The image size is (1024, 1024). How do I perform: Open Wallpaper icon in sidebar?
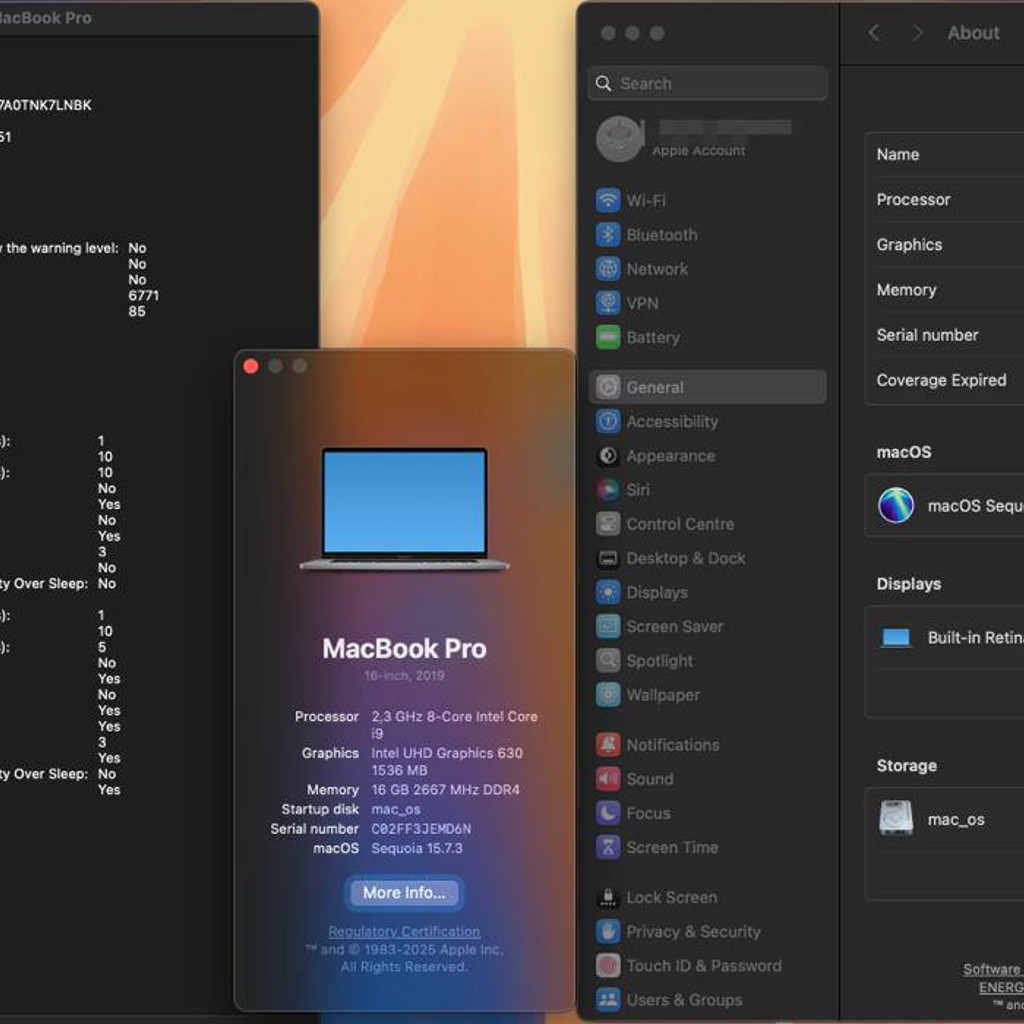click(x=607, y=695)
